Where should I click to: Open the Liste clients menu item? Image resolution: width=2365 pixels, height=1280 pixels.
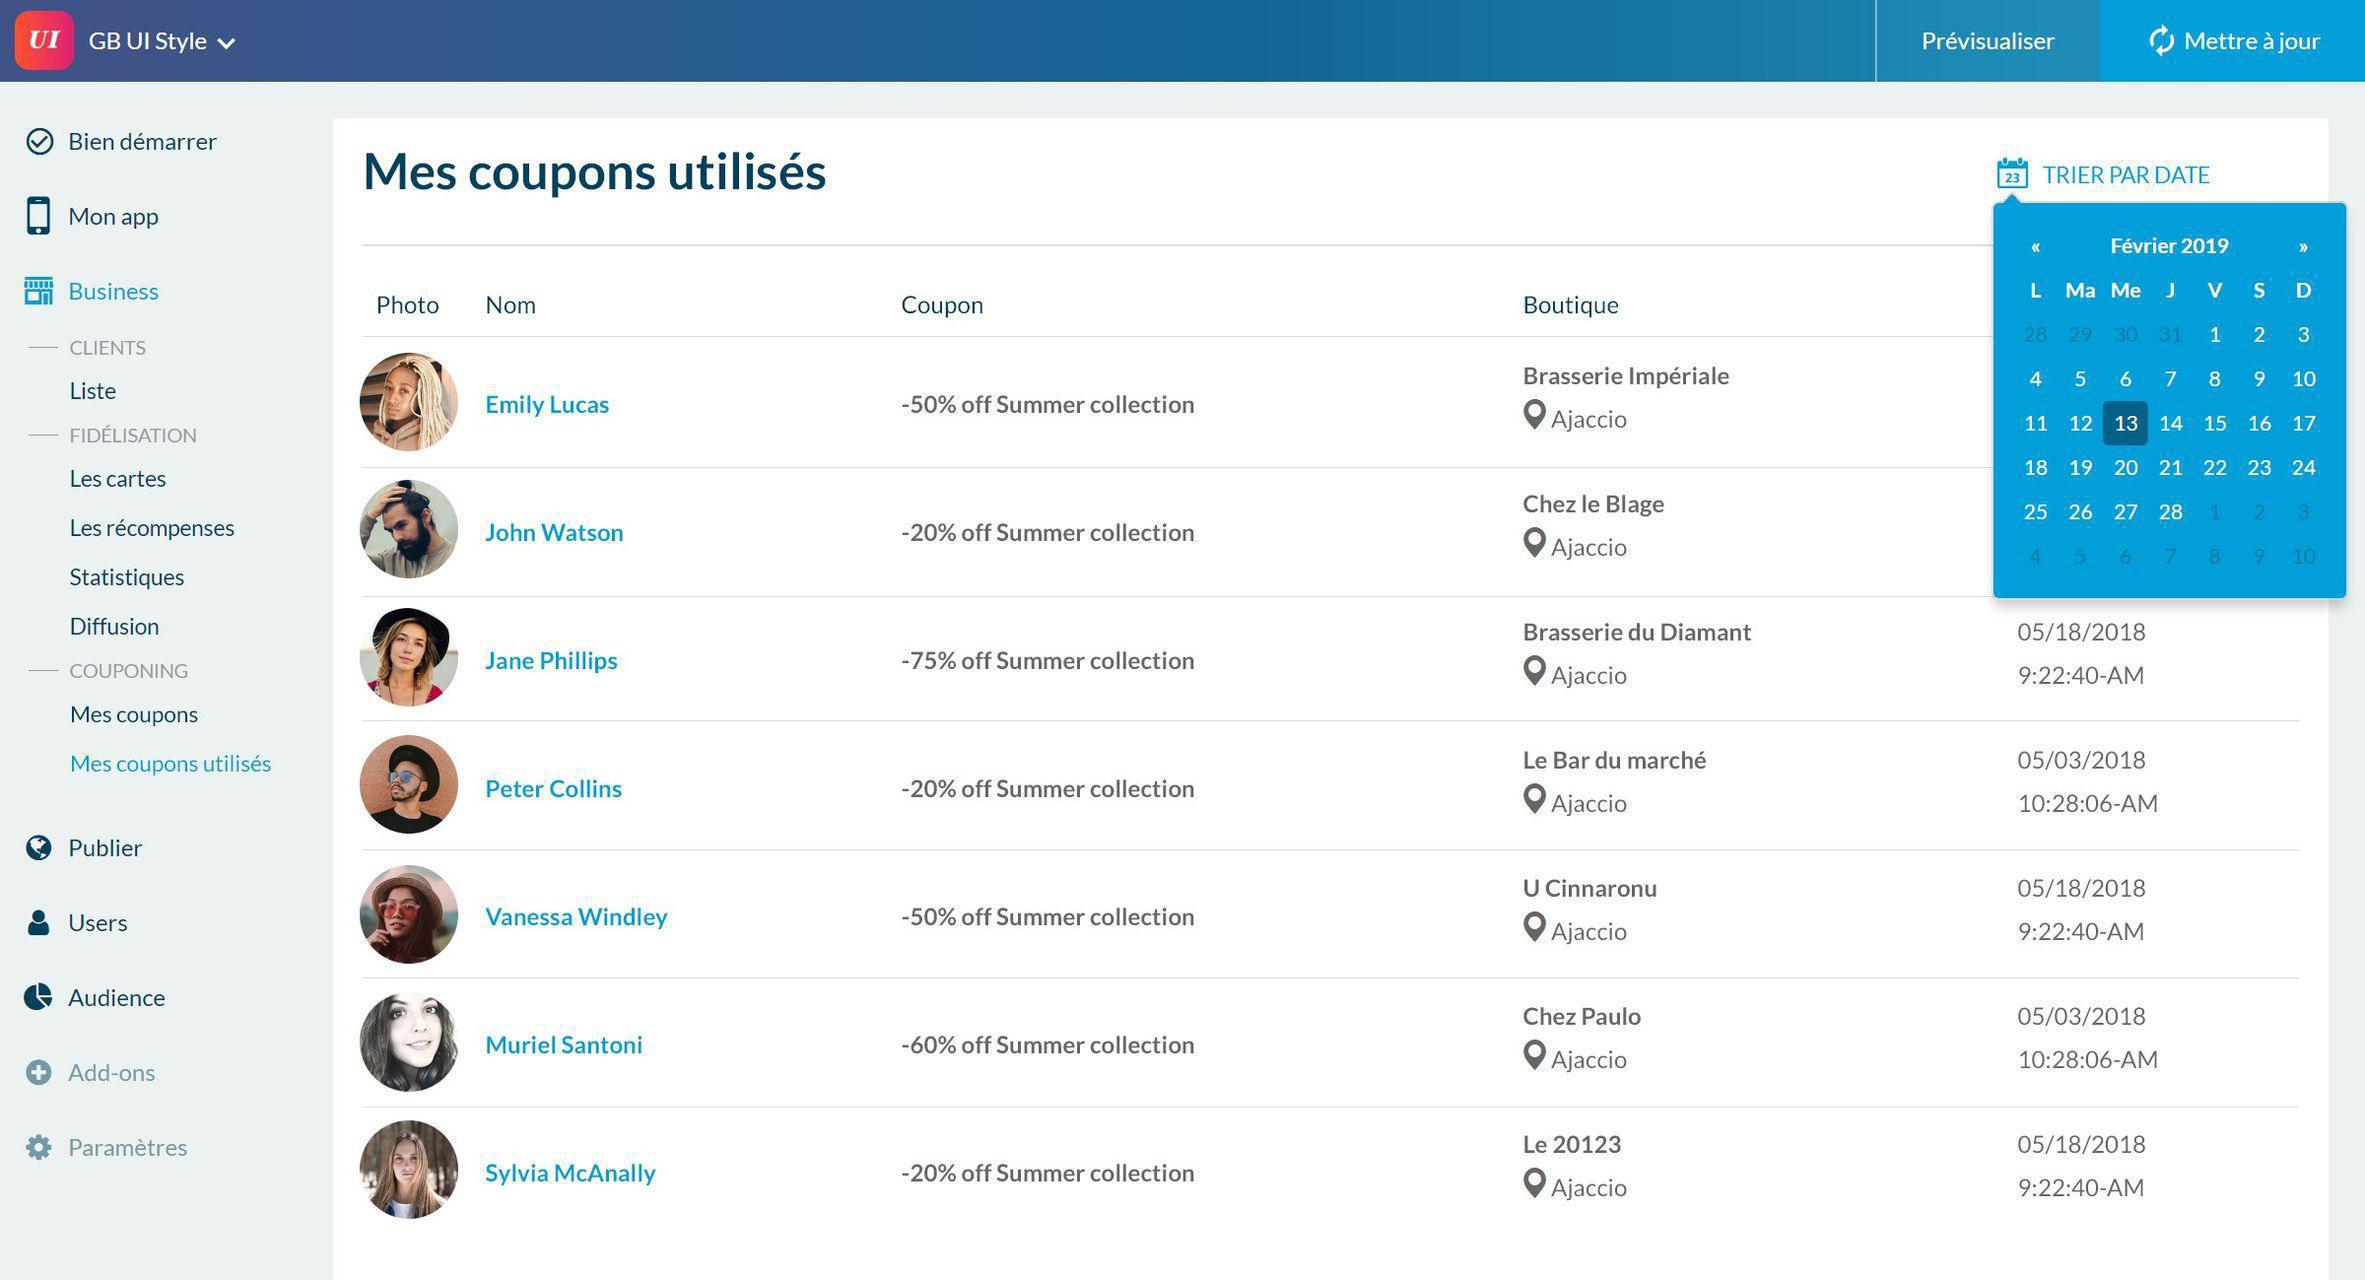(93, 391)
